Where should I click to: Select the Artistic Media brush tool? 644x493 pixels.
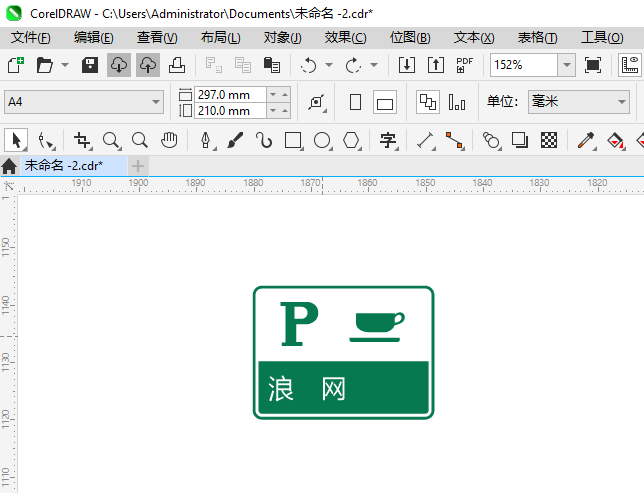(235, 141)
